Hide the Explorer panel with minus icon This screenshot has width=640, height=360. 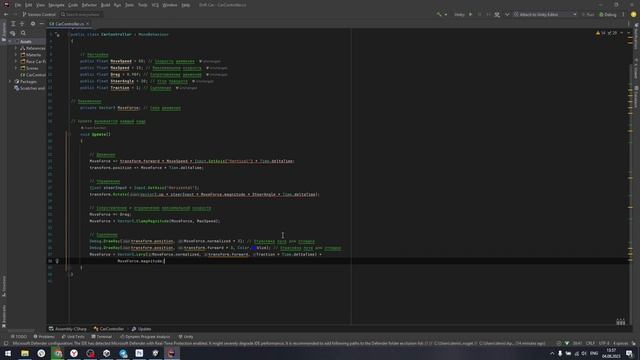point(41,24)
